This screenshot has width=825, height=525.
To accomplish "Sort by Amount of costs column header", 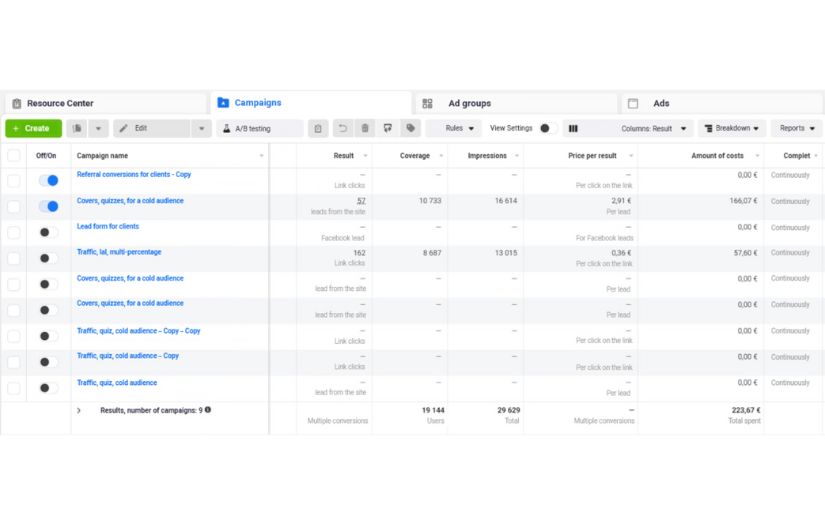I will point(717,156).
